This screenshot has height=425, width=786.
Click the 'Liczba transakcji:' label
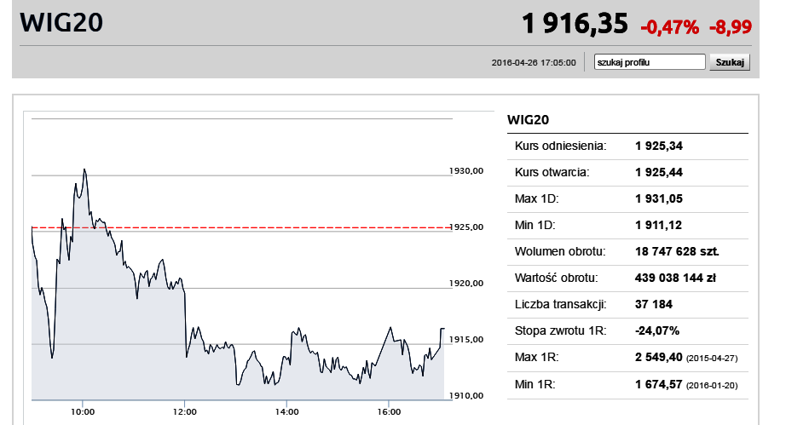coord(560,304)
